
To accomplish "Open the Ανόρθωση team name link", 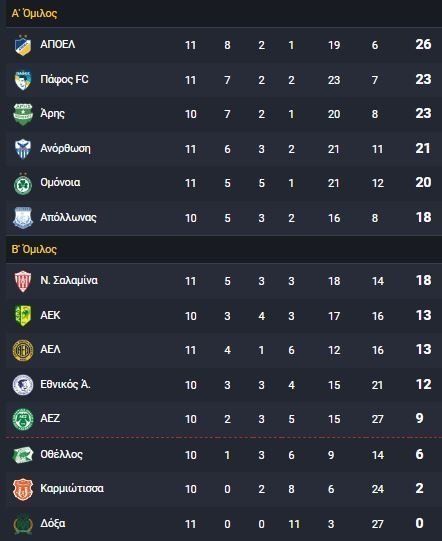I will click(x=65, y=149).
